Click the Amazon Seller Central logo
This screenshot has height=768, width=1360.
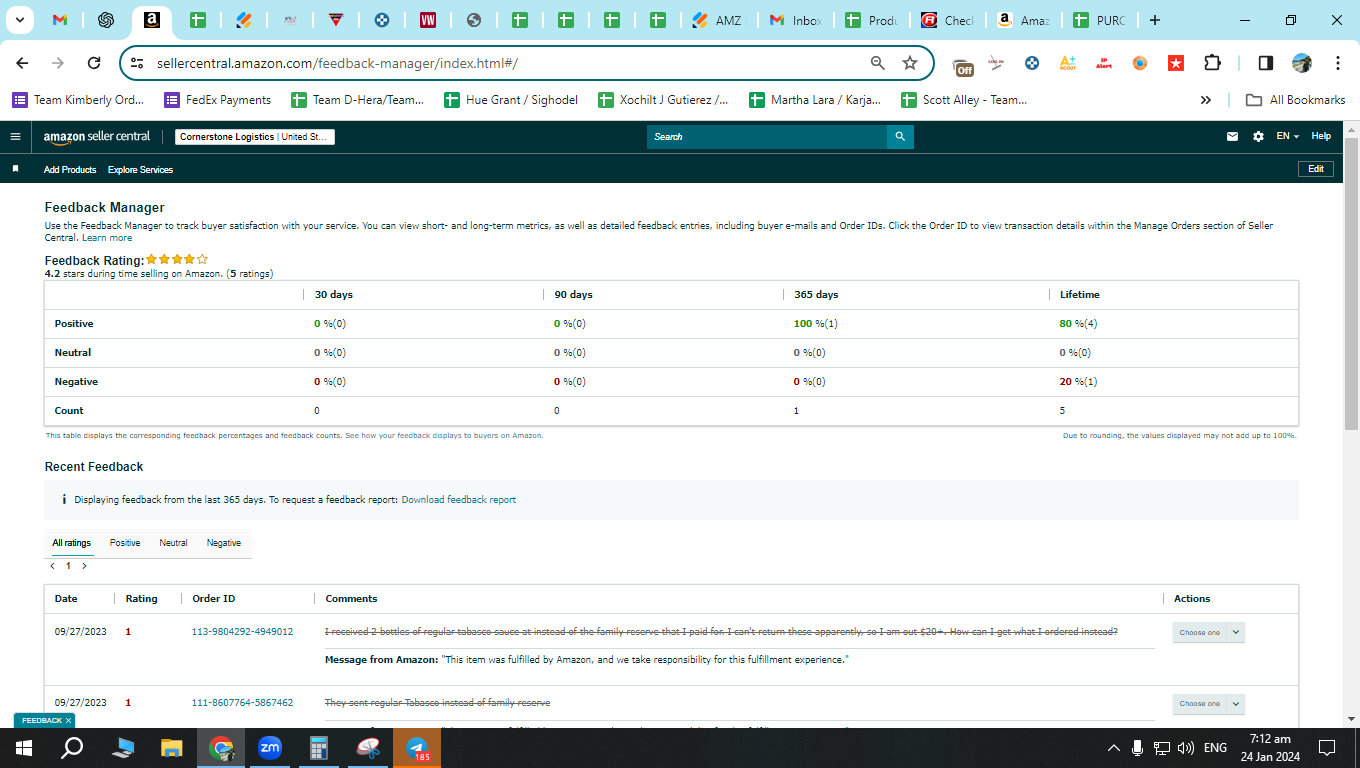(97, 137)
